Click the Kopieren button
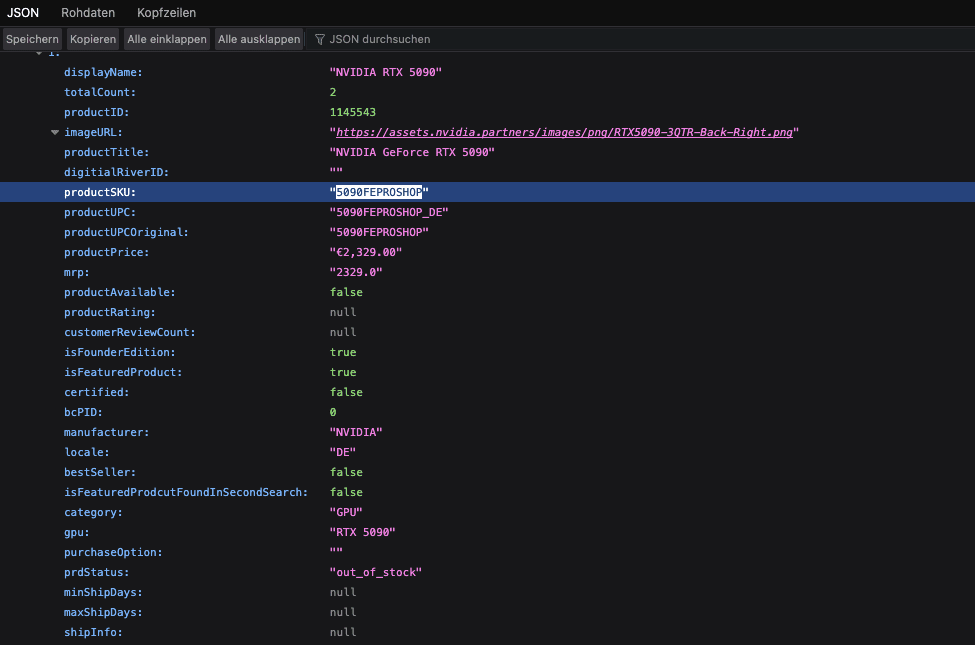975x645 pixels. (x=93, y=39)
